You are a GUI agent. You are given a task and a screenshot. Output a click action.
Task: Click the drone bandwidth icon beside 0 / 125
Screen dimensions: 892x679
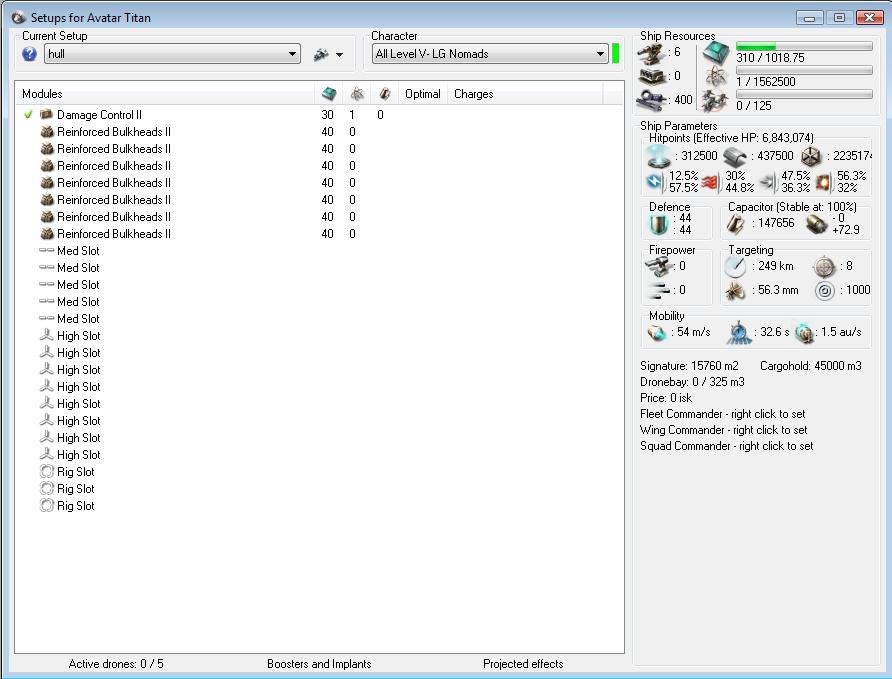tap(715, 101)
